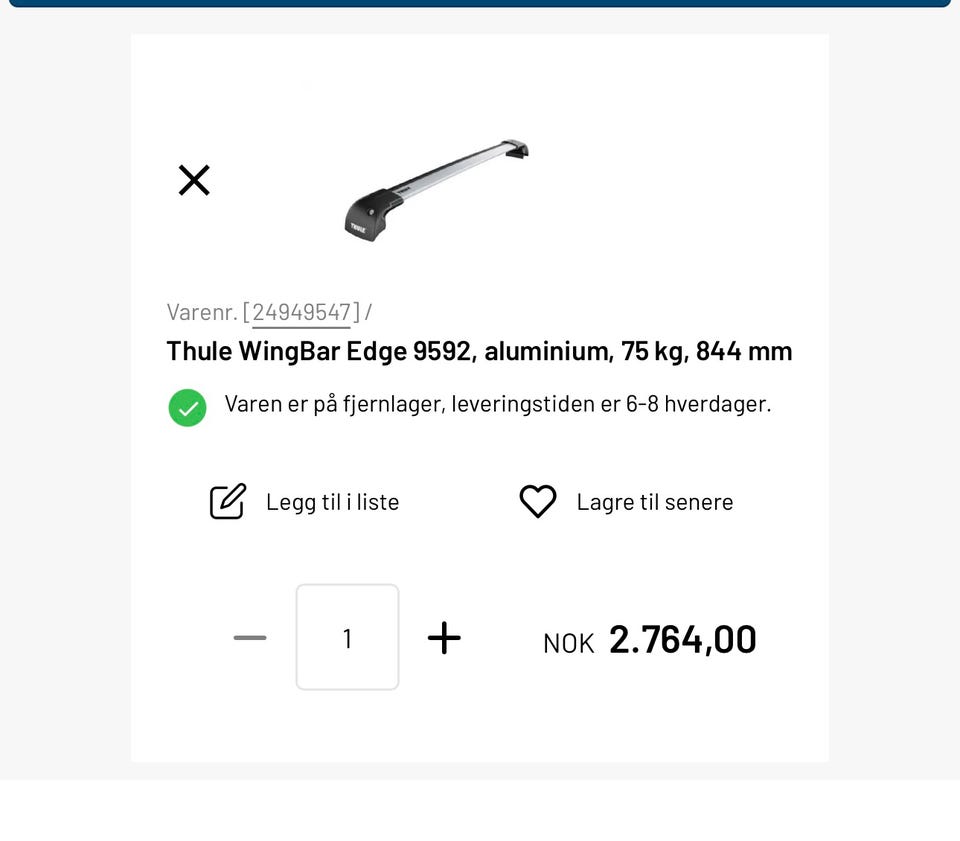Click the NOK currency label
The image size is (960, 841).
[568, 643]
